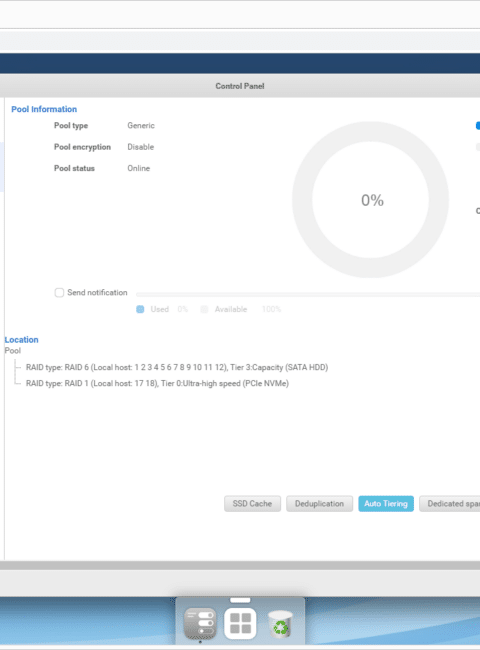The width and height of the screenshot is (480, 650).
Task: Click the gray Available legend swatch
Action: (x=204, y=309)
